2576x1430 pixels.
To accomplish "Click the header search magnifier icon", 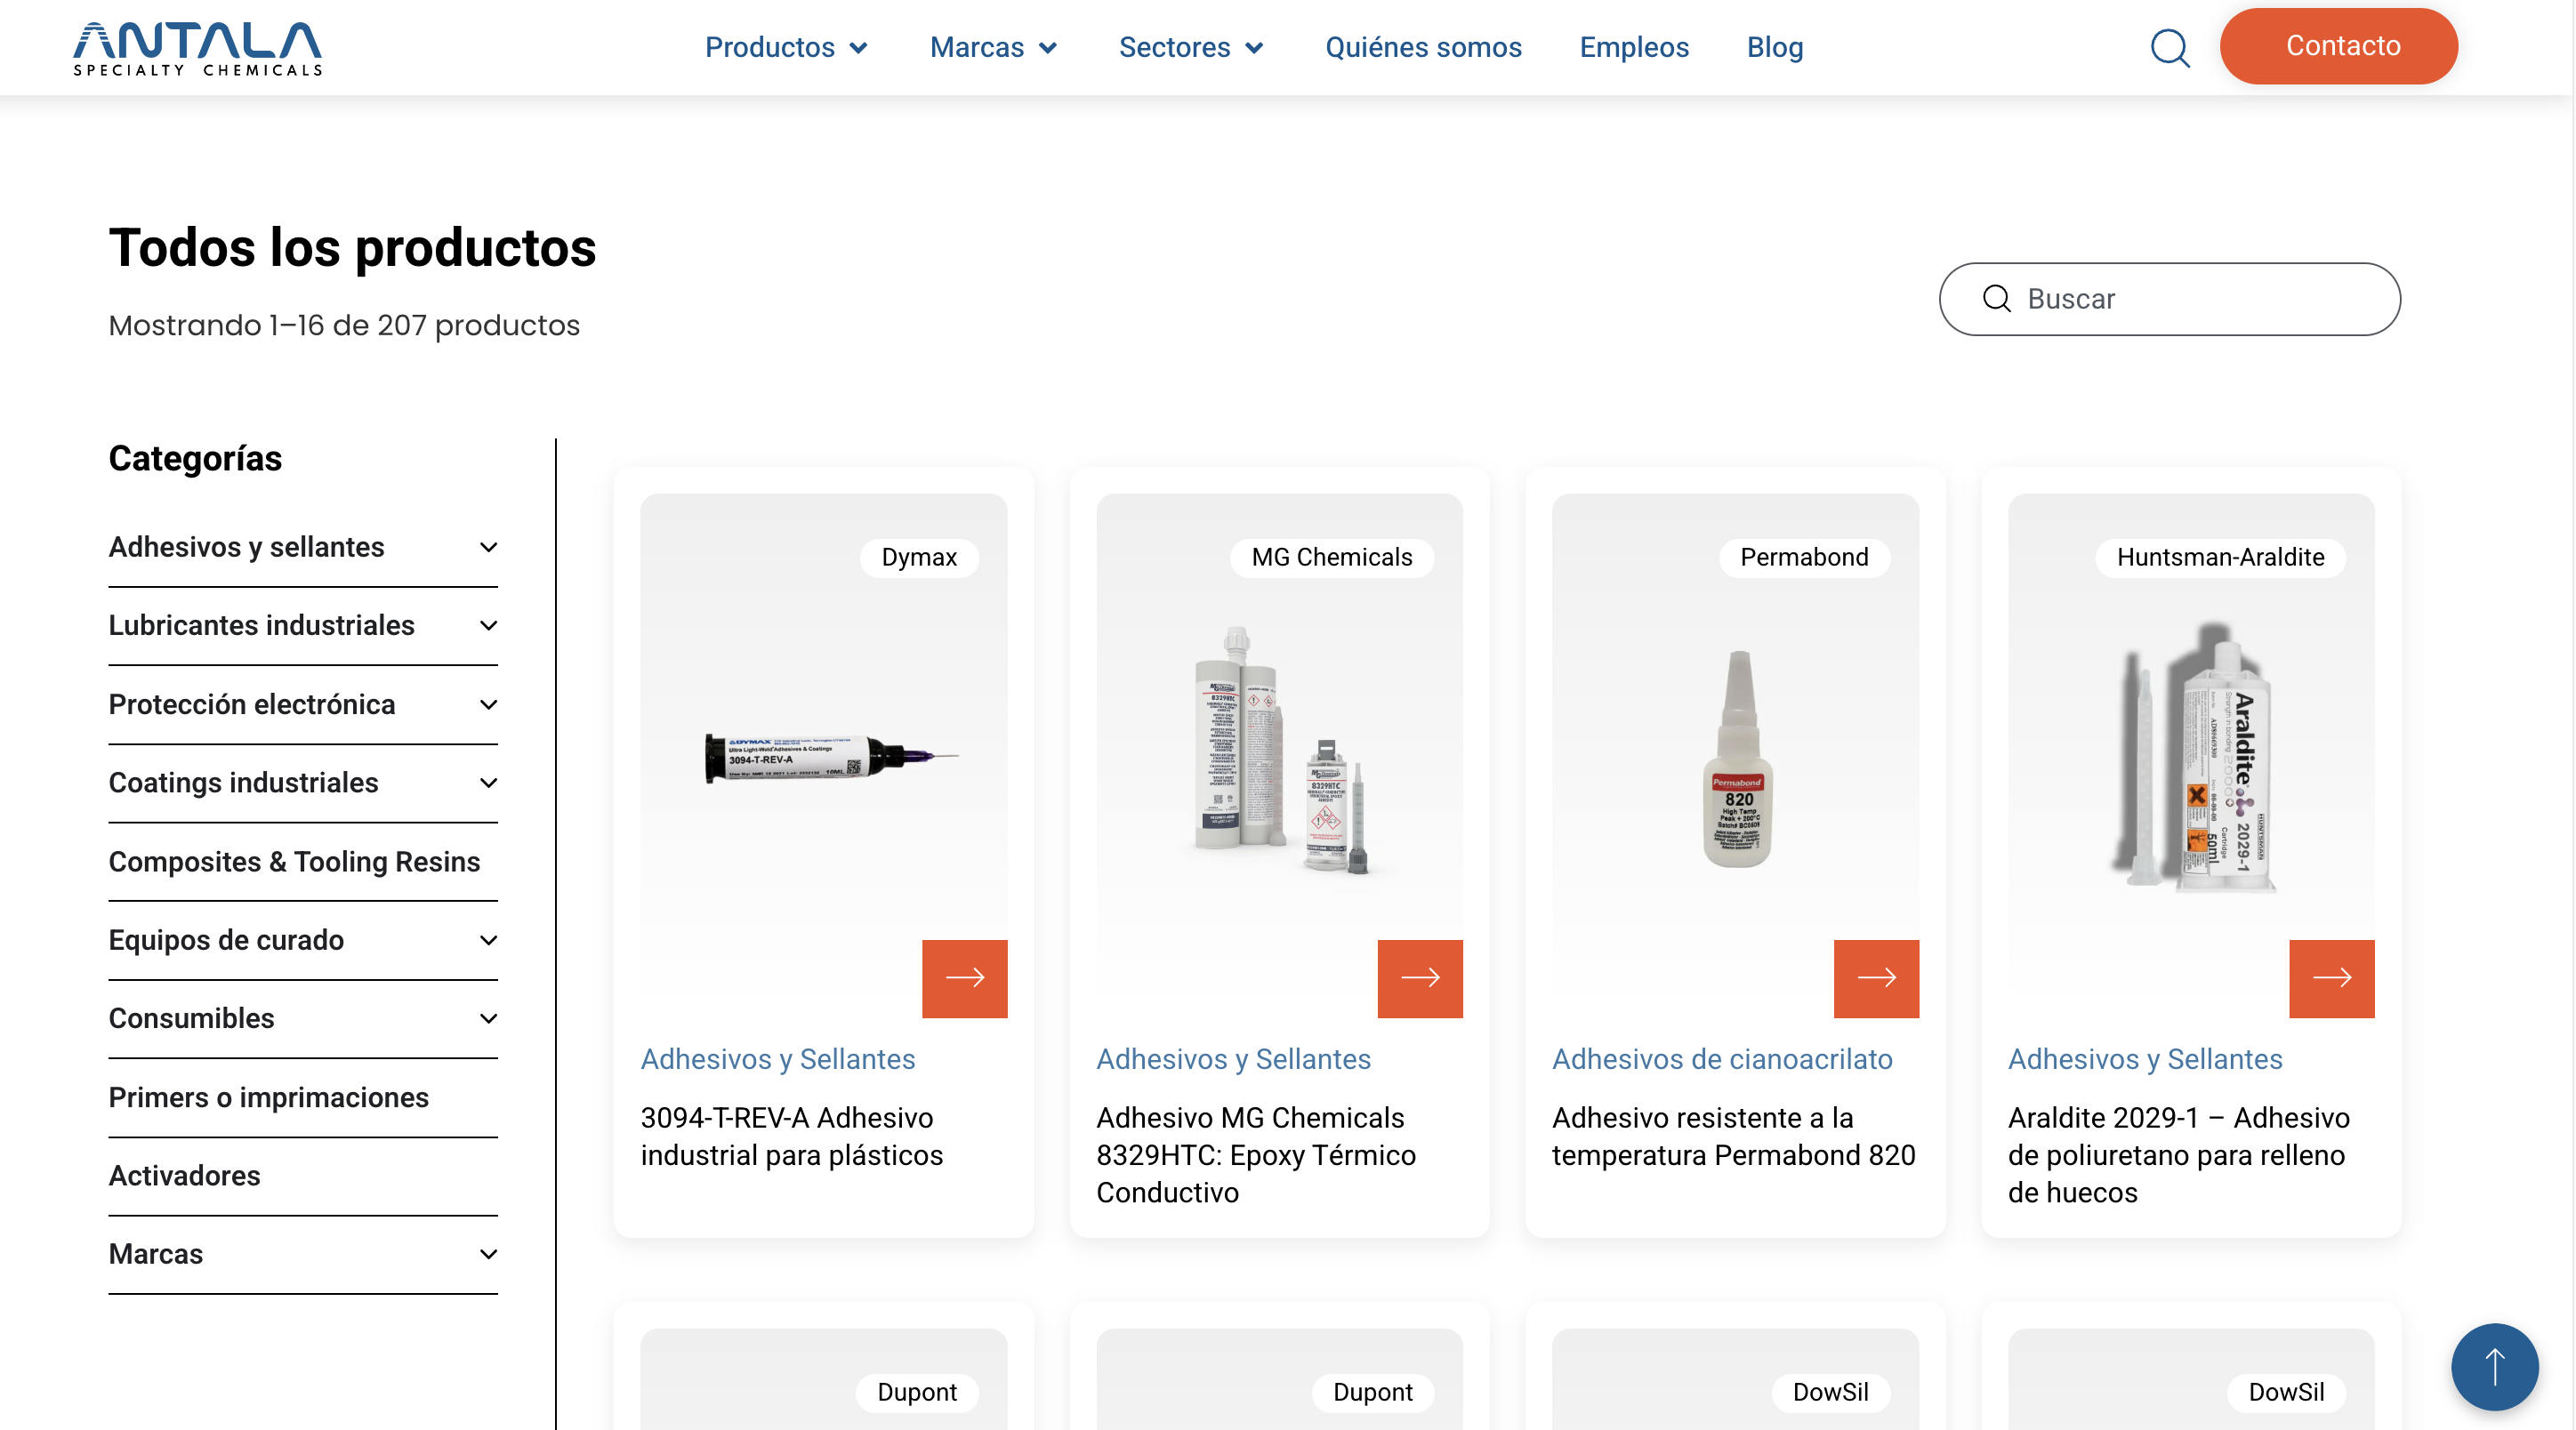I will pyautogui.click(x=2169, y=47).
